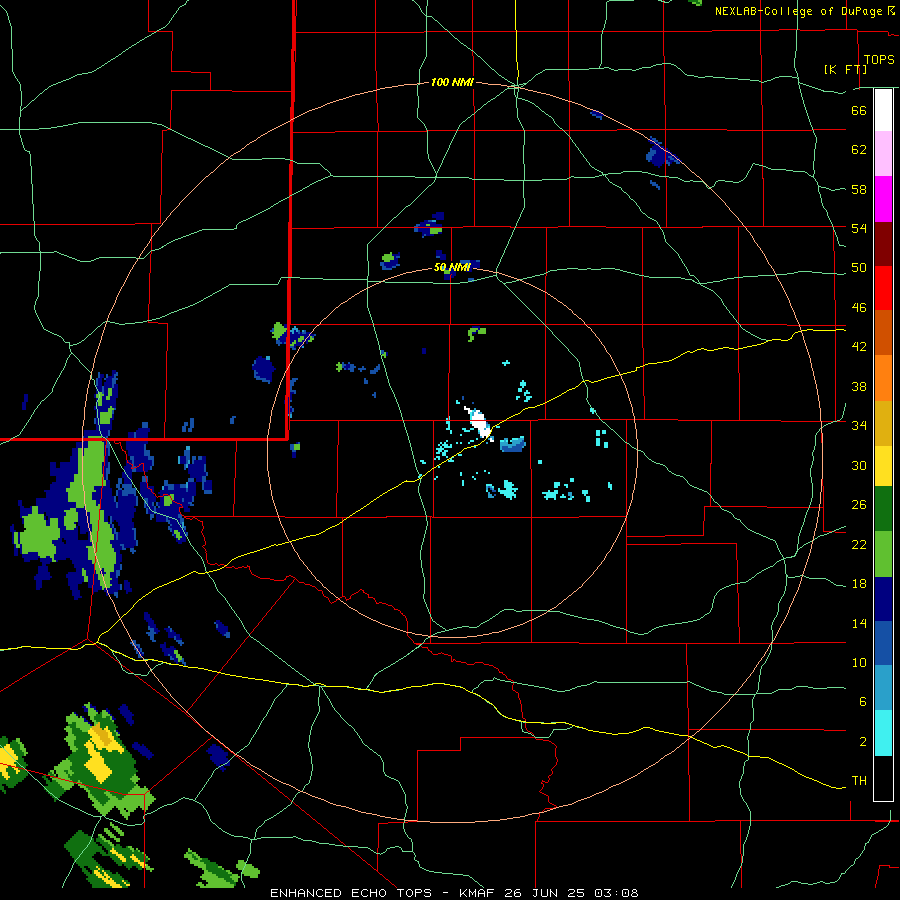The image size is (900, 900).
Task: Click the navy legend swatch
Action: (x=883, y=599)
